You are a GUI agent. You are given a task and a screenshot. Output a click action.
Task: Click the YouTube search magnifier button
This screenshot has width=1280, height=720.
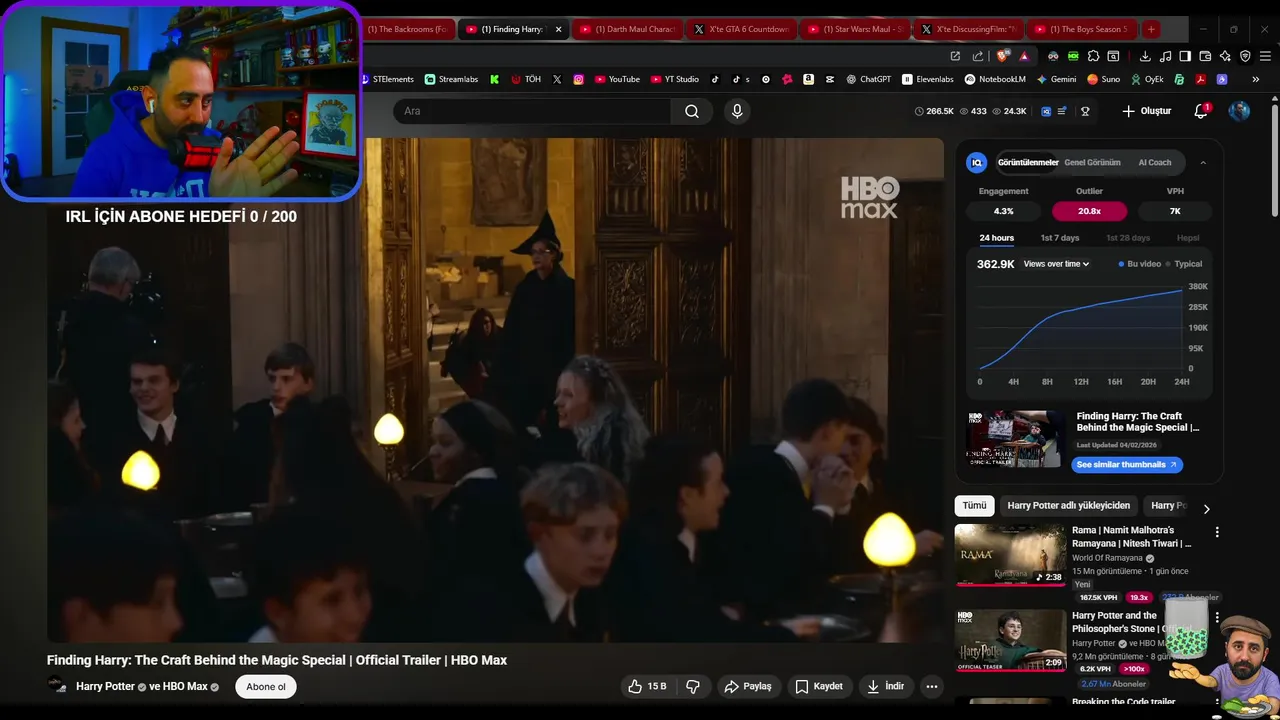click(692, 111)
